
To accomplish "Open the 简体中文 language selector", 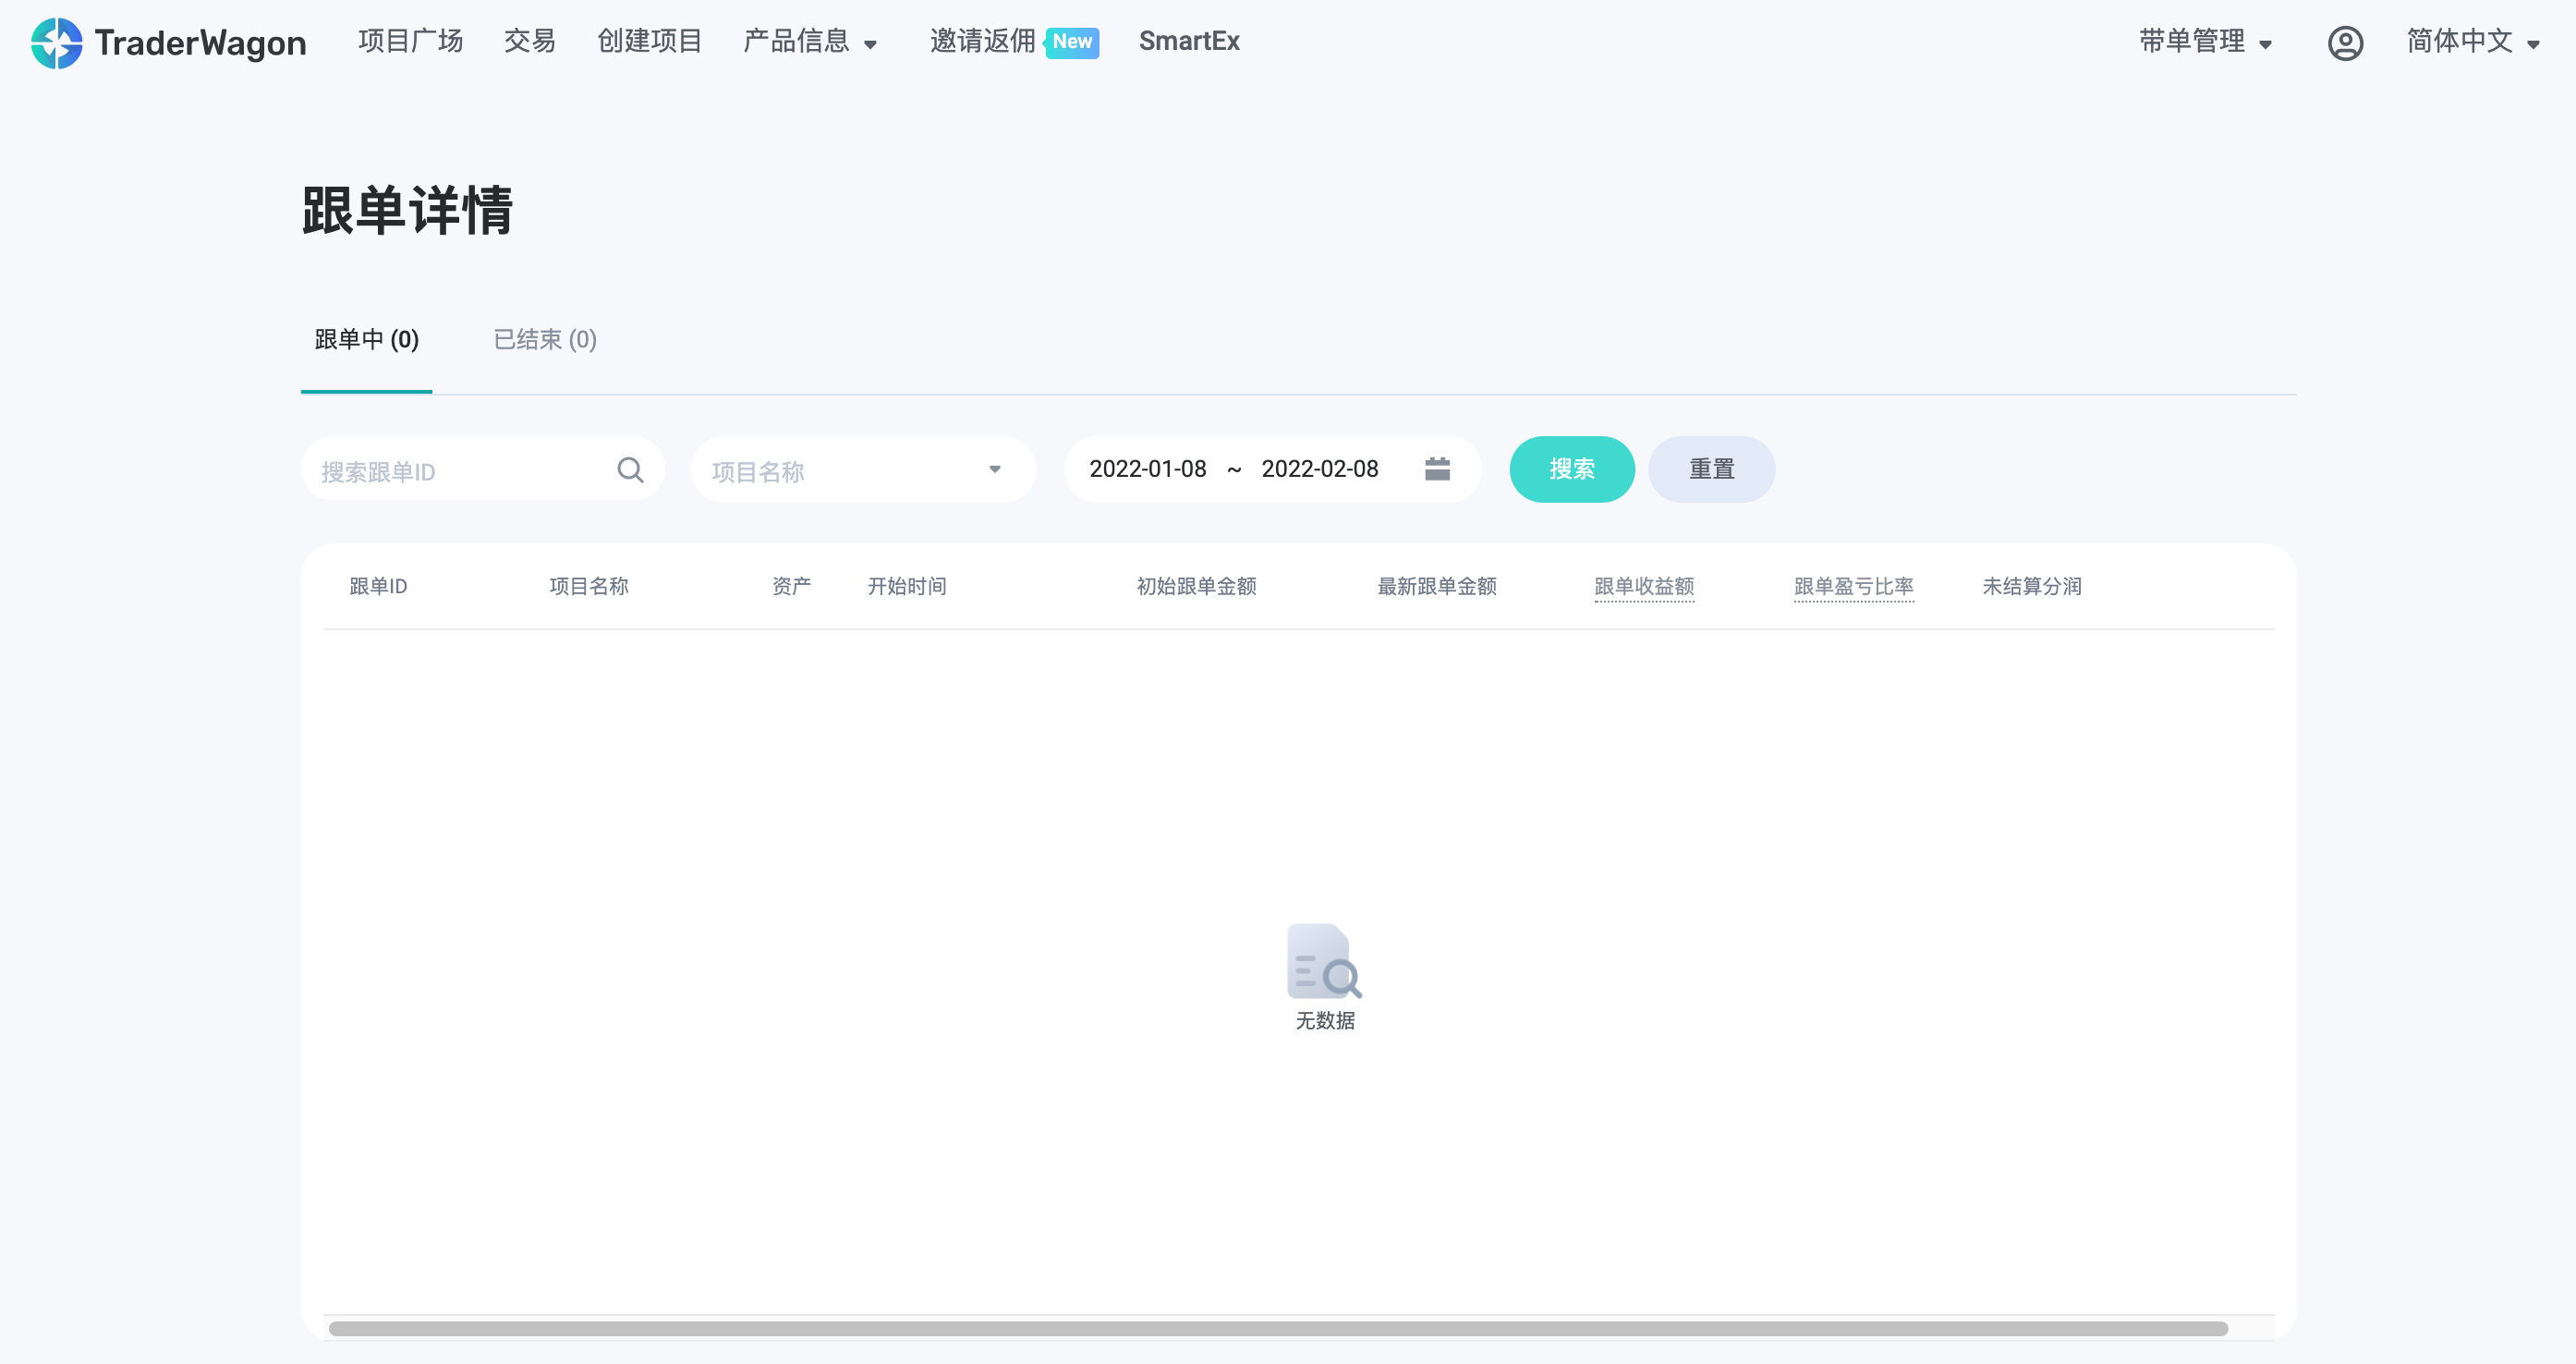I will 2470,42.
